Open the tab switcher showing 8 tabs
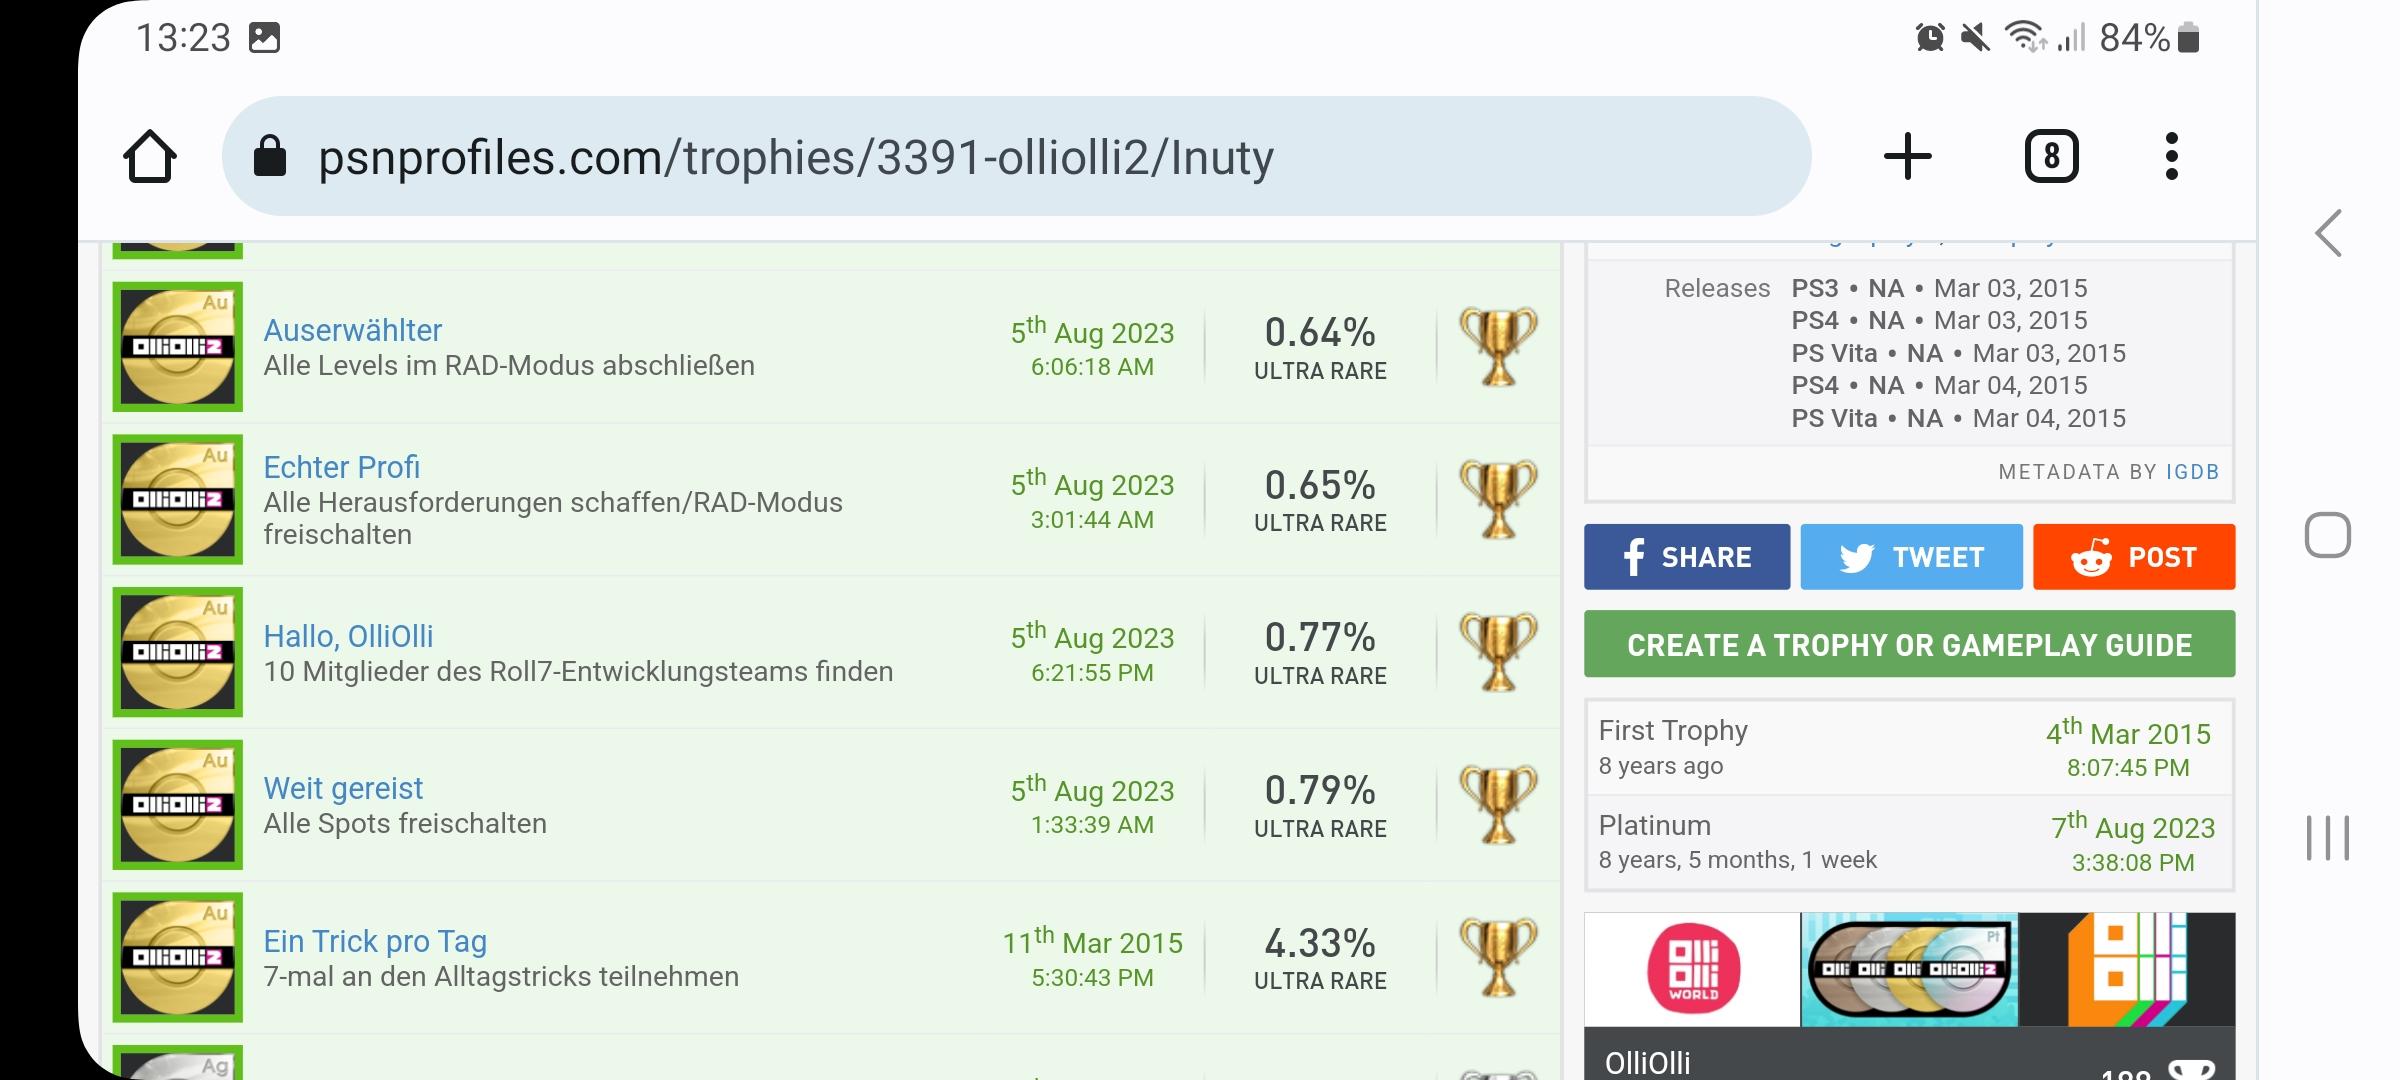 pyautogui.click(x=2051, y=157)
